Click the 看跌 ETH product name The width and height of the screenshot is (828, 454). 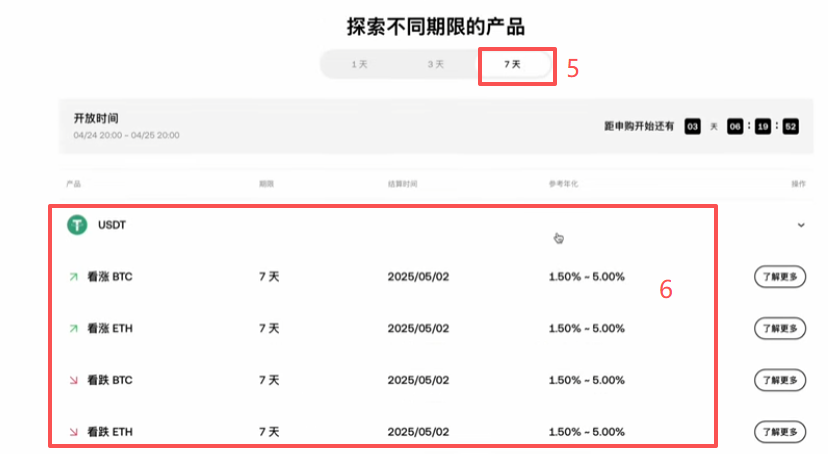[x=110, y=432]
